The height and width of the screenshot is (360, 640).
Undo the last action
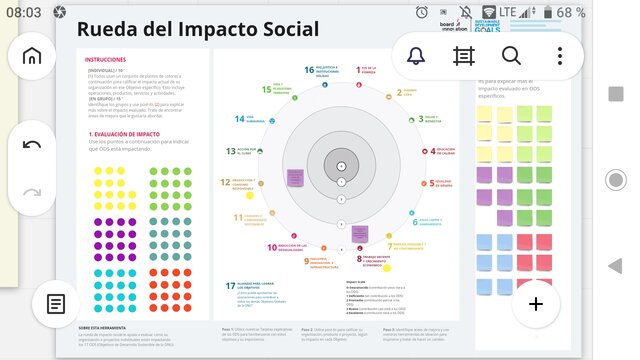coord(32,144)
